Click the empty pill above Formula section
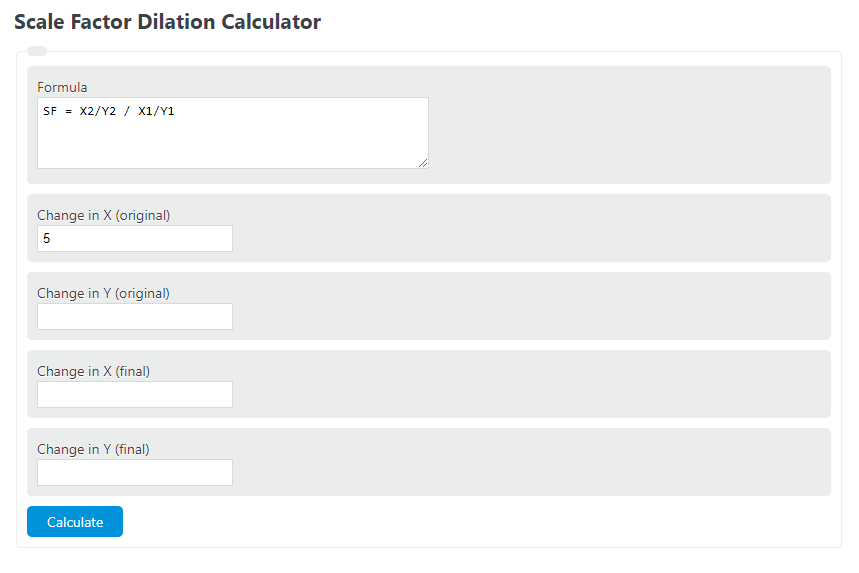The width and height of the screenshot is (859, 573). pyautogui.click(x=36, y=51)
